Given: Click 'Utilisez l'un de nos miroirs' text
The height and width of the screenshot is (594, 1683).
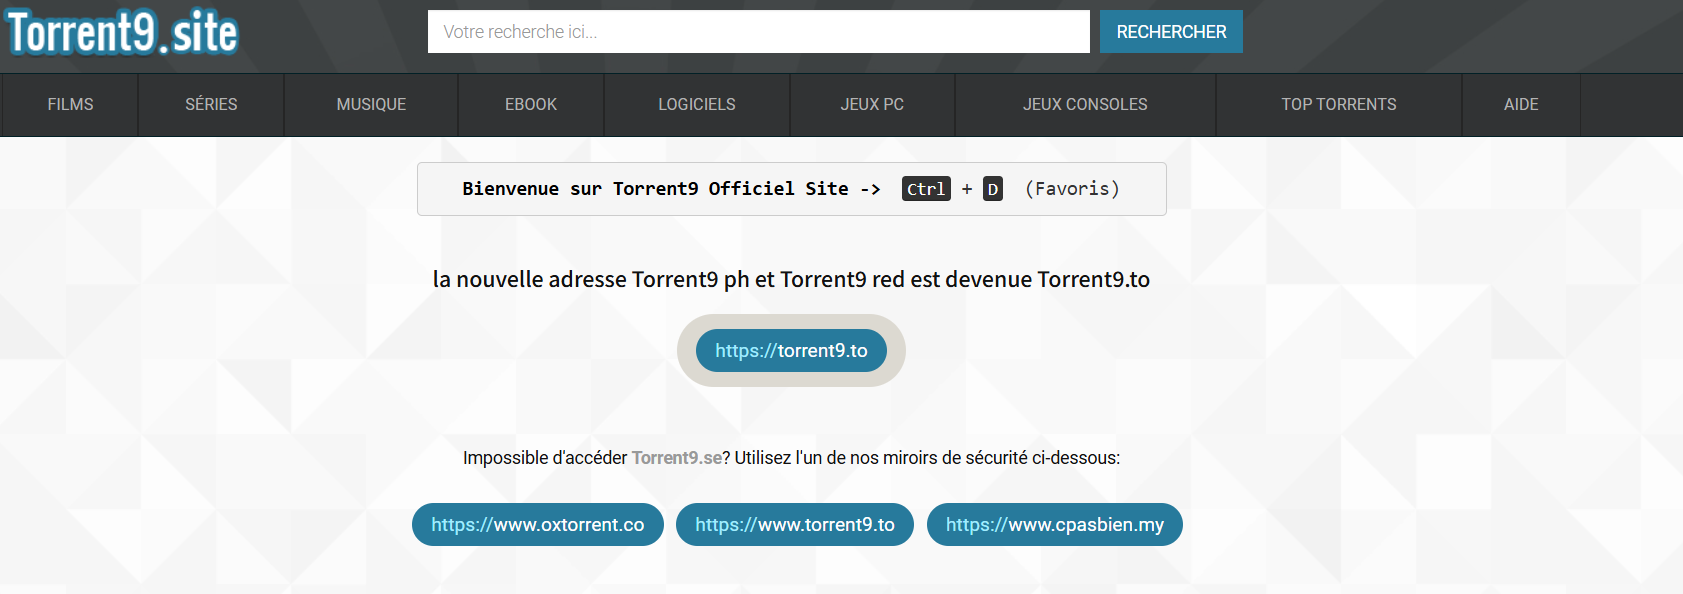Looking at the screenshot, I should (927, 458).
